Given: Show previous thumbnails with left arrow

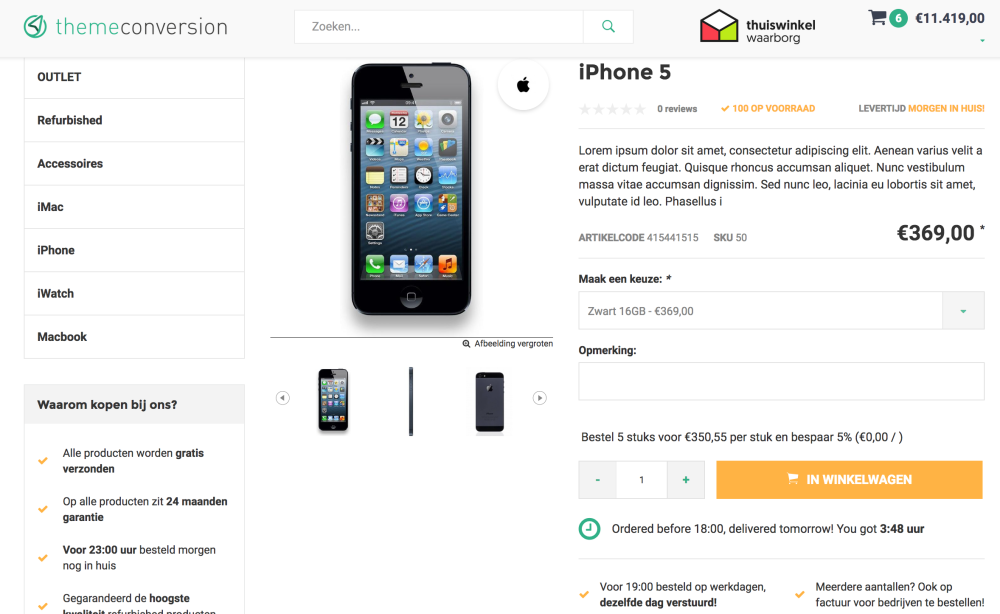Looking at the screenshot, I should click(x=283, y=398).
